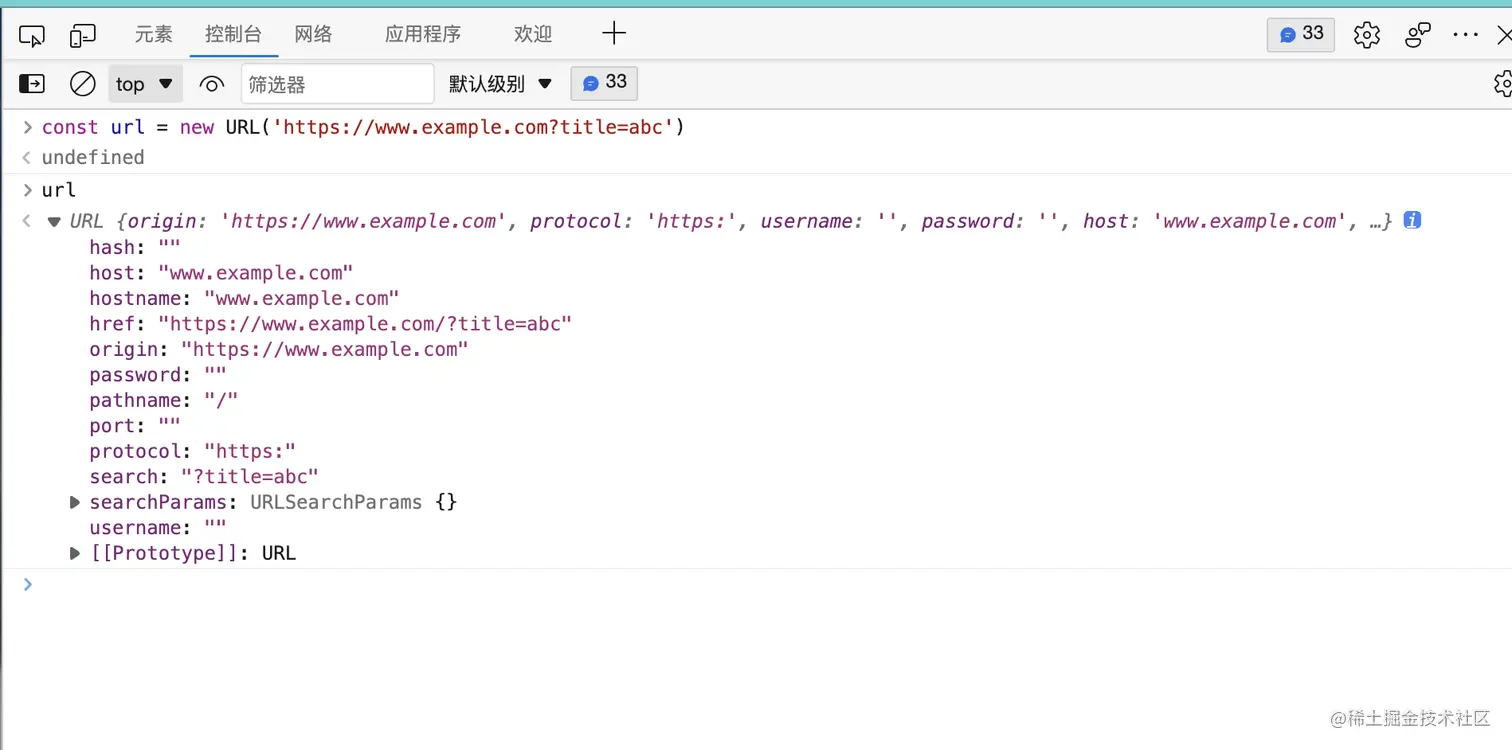Clear the console with the ban icon

[x=82, y=84]
